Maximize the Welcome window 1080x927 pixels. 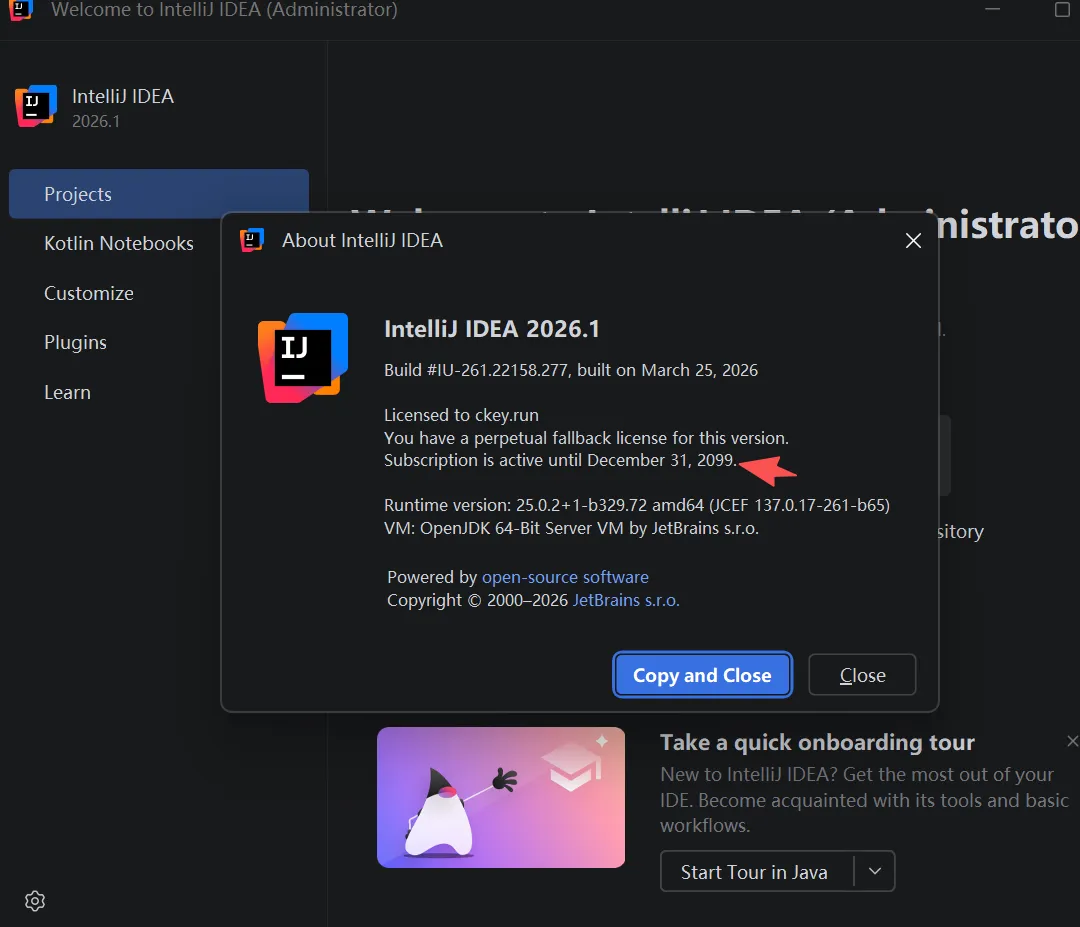(1062, 10)
